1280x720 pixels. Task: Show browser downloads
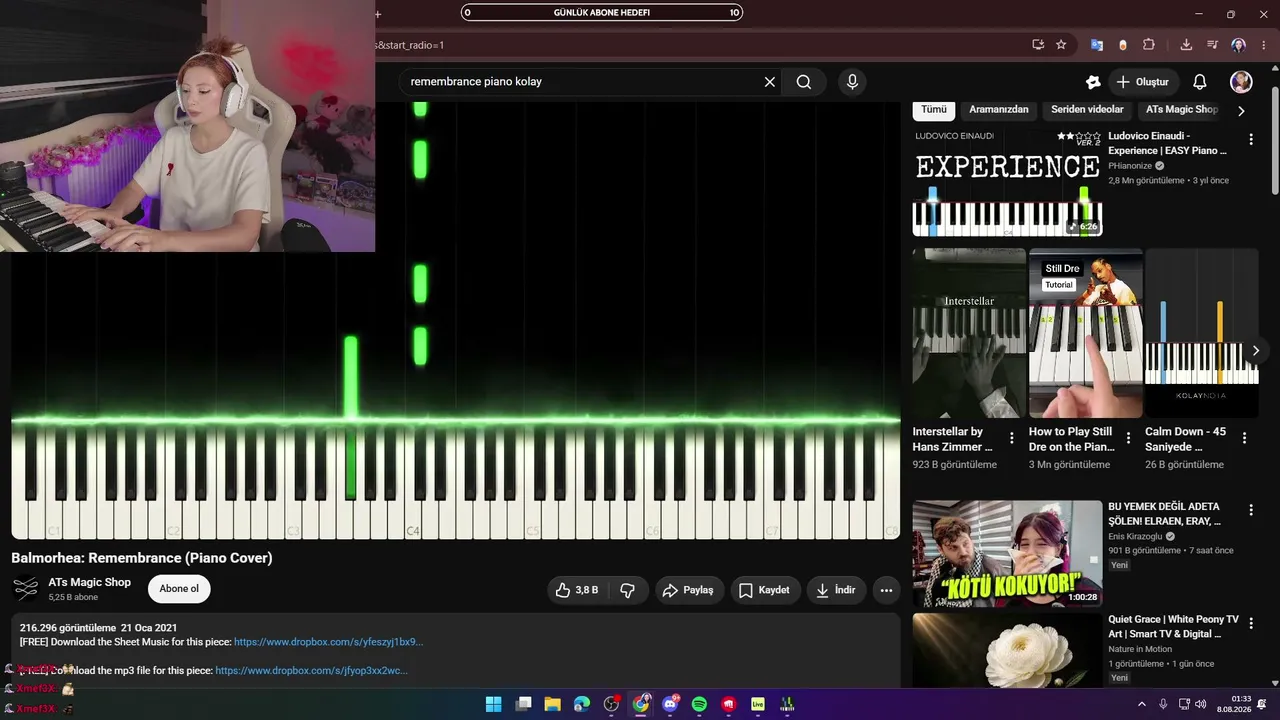(x=1186, y=45)
